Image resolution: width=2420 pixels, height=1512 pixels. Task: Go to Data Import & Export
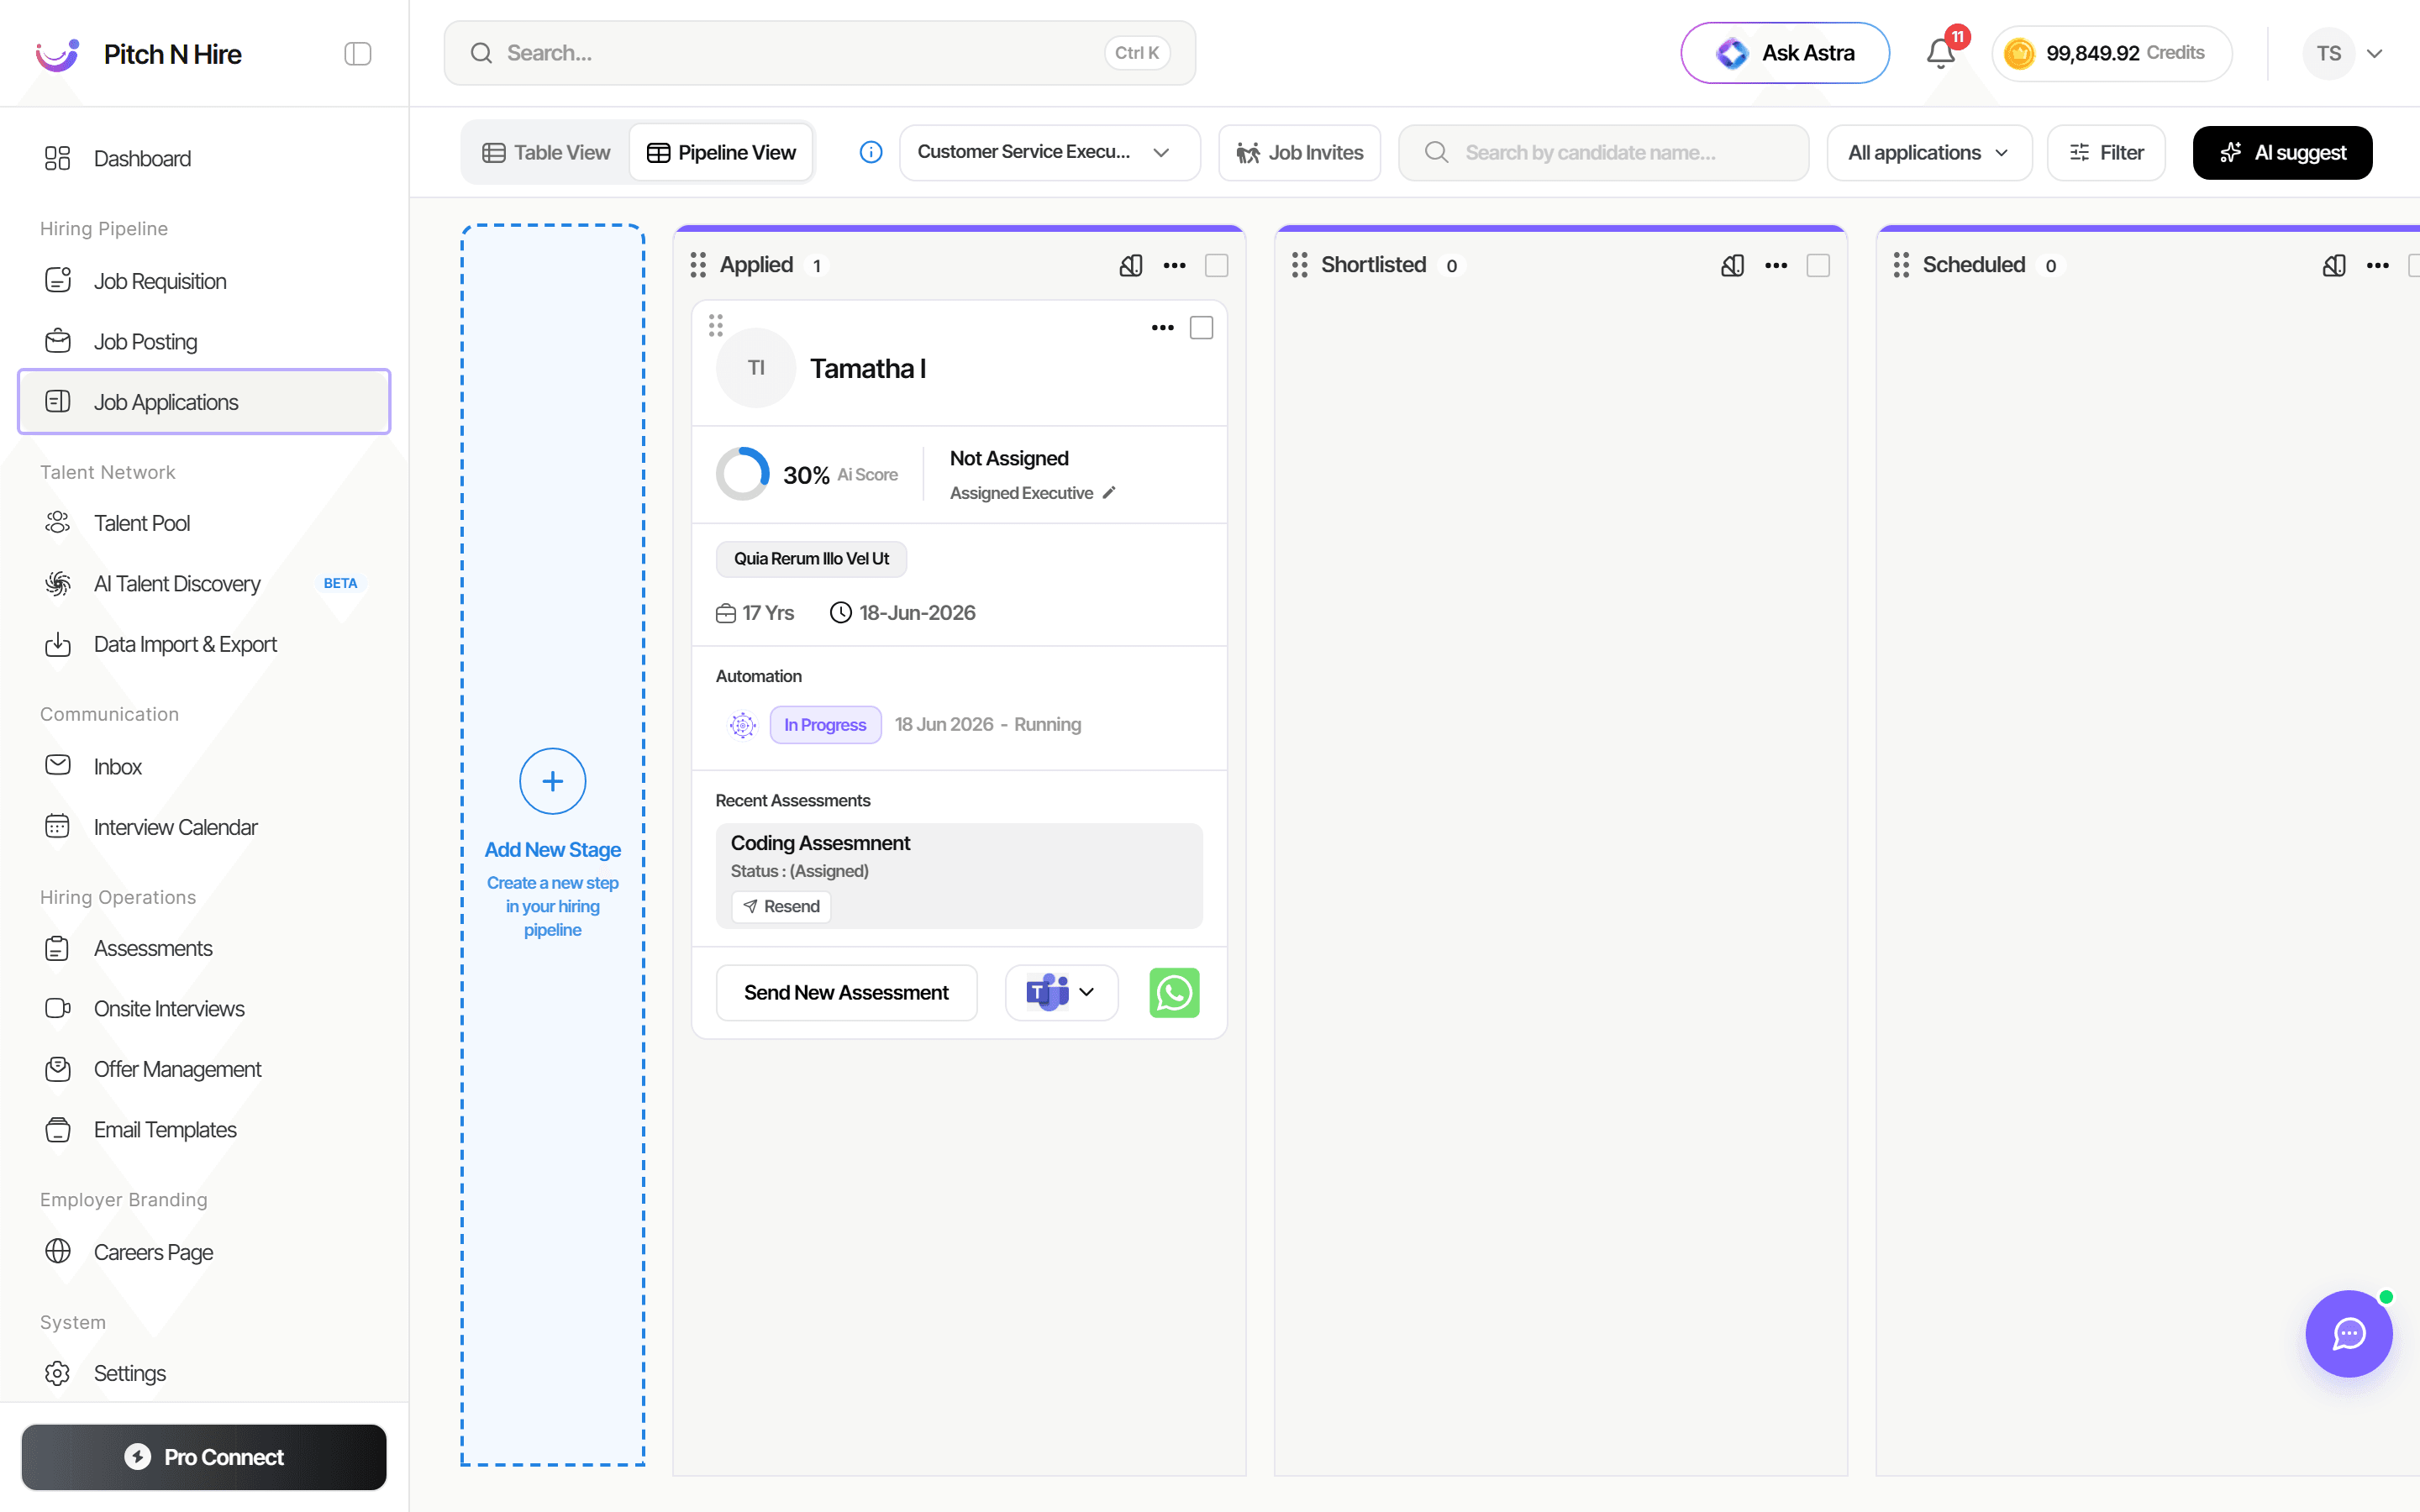pos(204,644)
